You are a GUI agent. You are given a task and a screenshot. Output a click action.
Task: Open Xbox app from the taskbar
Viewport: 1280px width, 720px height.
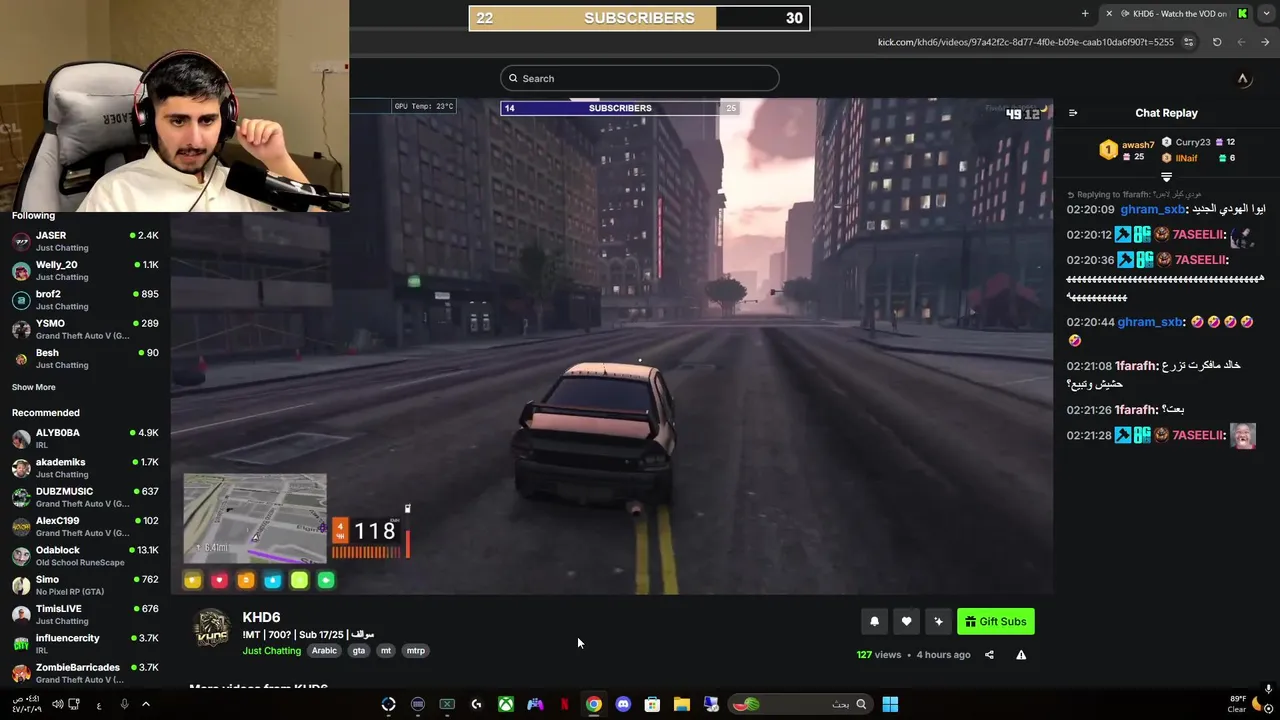(x=506, y=704)
